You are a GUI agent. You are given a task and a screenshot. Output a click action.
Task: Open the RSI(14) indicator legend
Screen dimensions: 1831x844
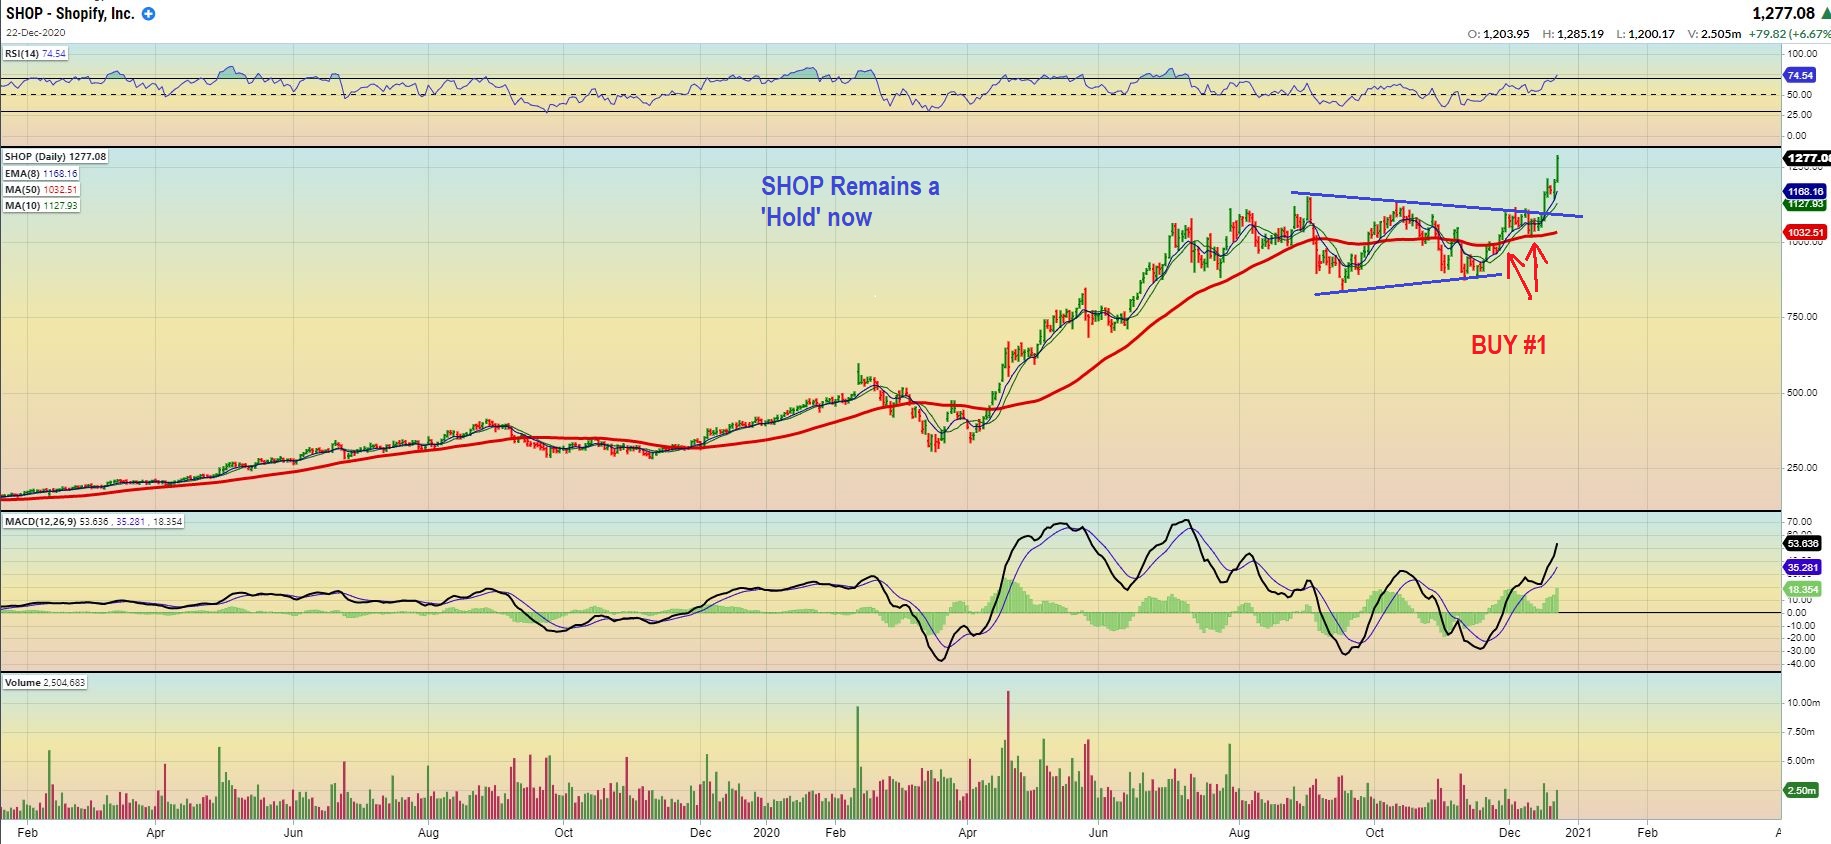(36, 53)
